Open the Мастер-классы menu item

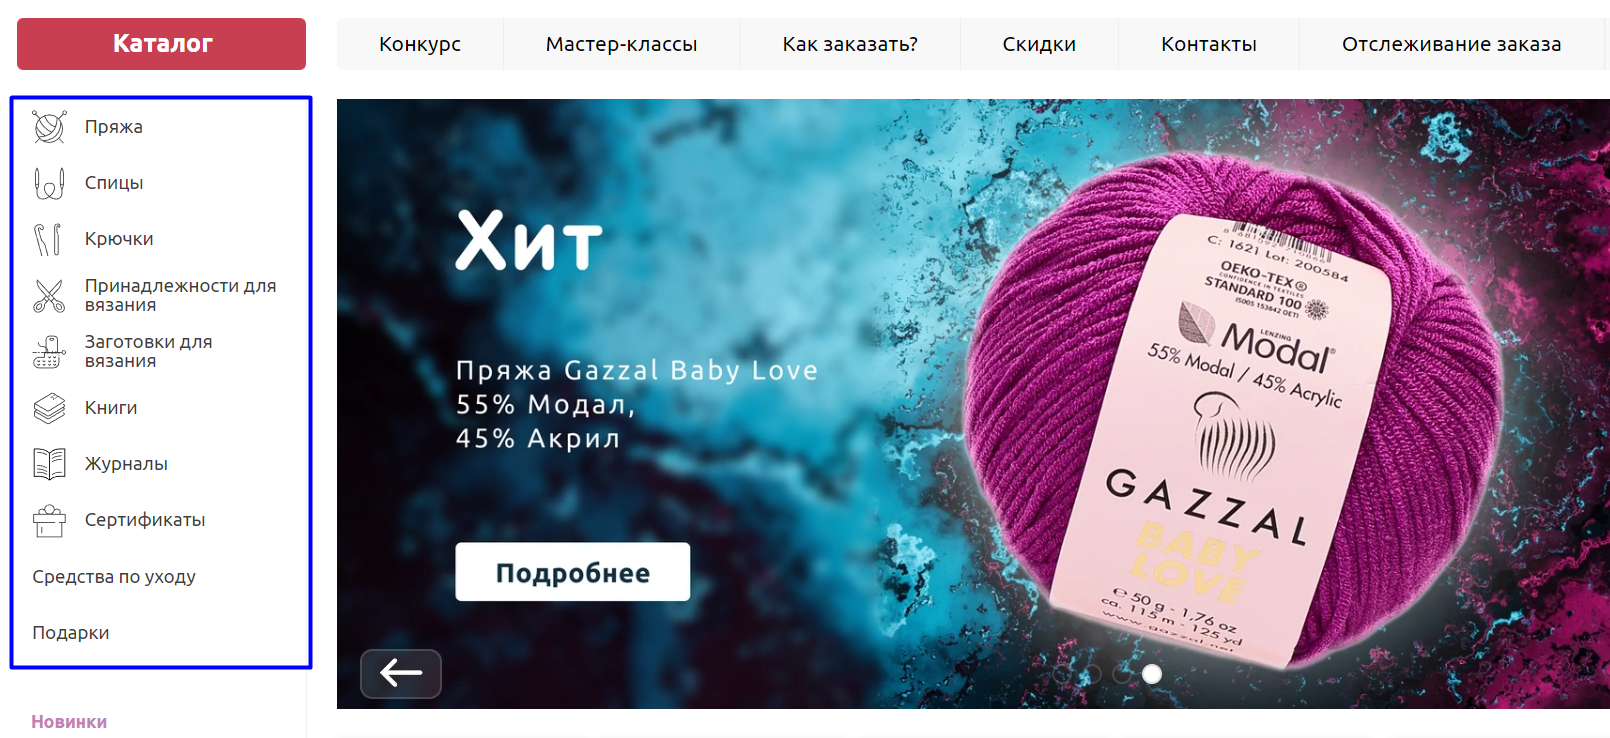pyautogui.click(x=621, y=44)
